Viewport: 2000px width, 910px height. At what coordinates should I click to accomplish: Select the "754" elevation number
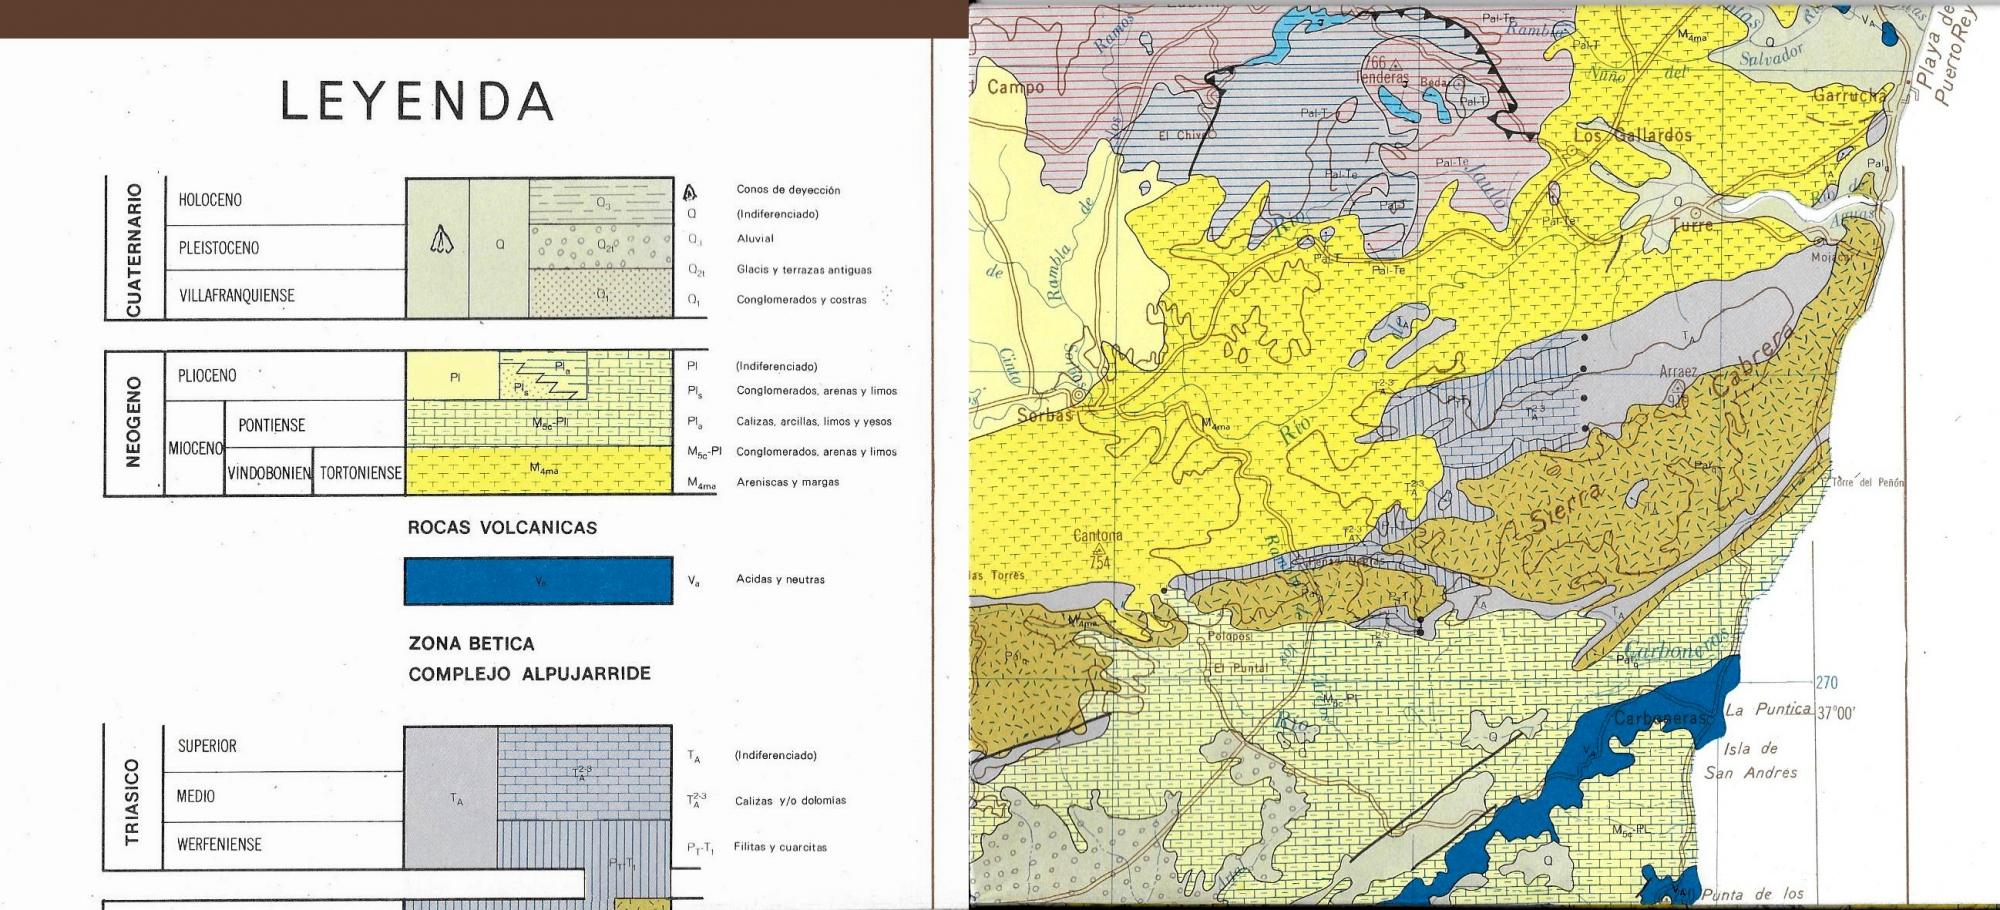1099,562
